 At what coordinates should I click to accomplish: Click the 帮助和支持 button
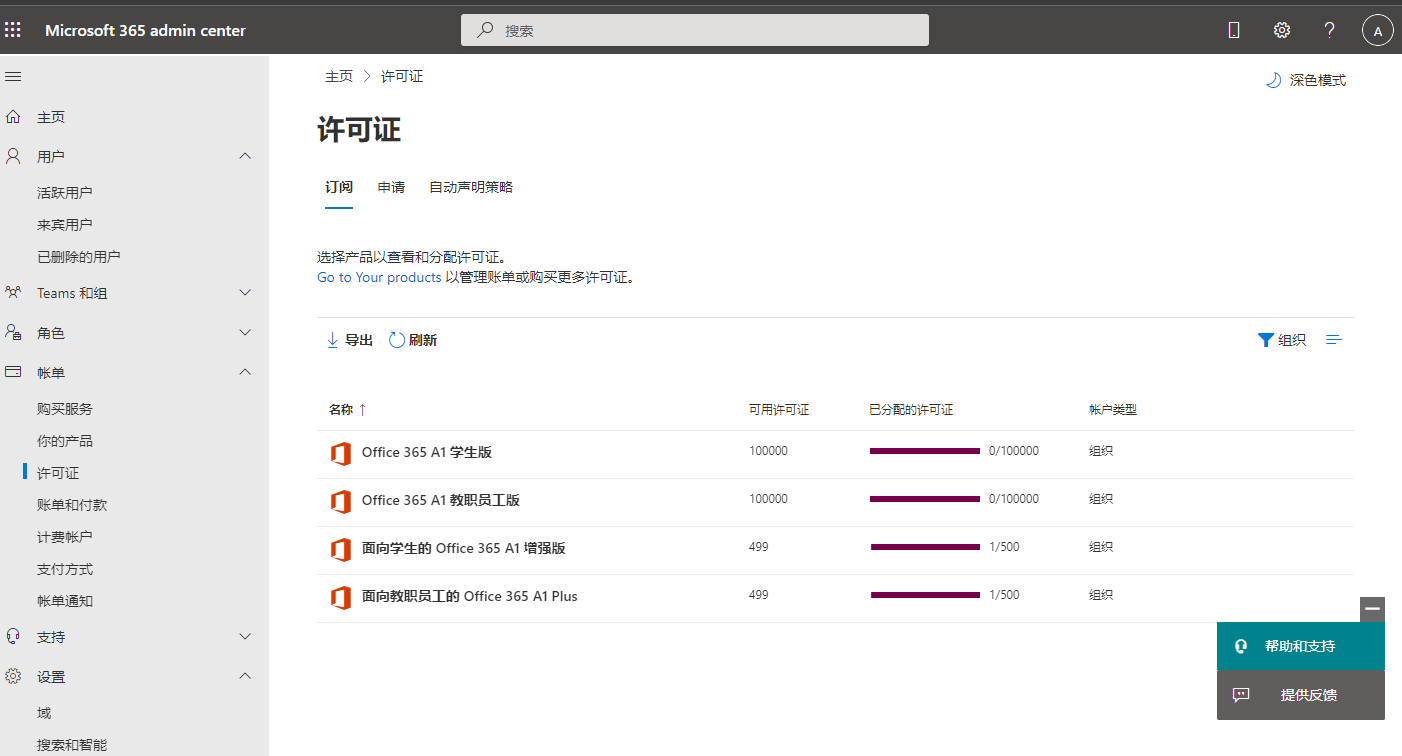(x=1301, y=646)
